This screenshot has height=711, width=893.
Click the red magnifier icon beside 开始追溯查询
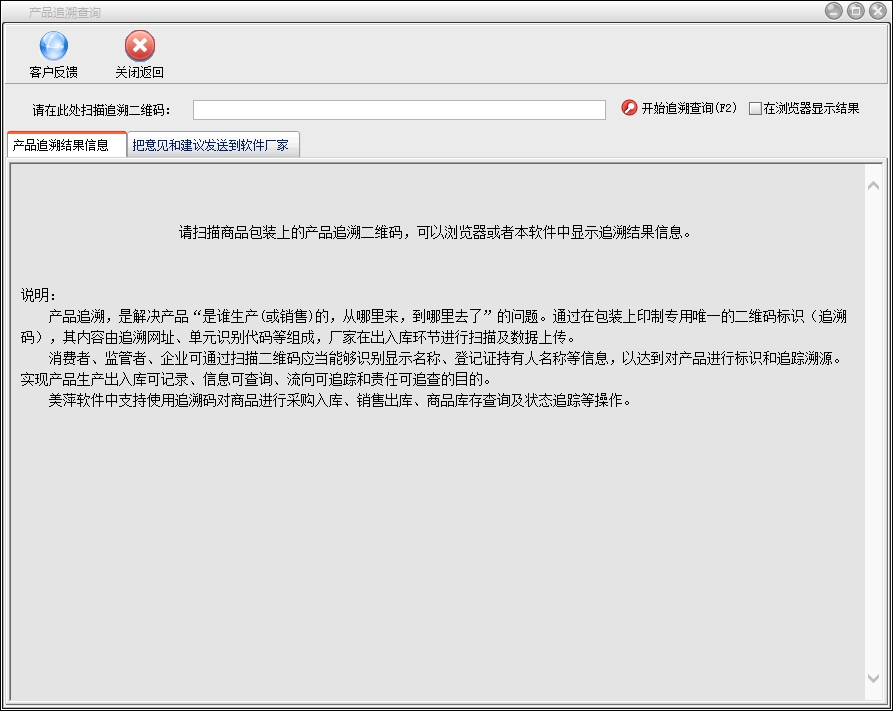(x=629, y=108)
